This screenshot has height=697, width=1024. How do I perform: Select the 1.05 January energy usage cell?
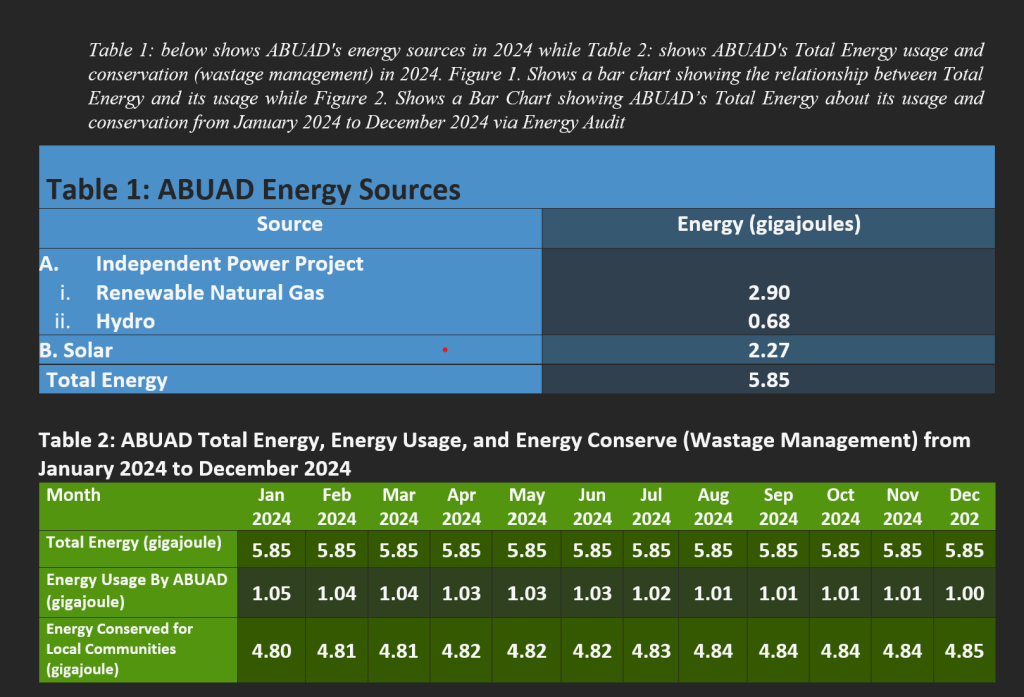tap(271, 592)
